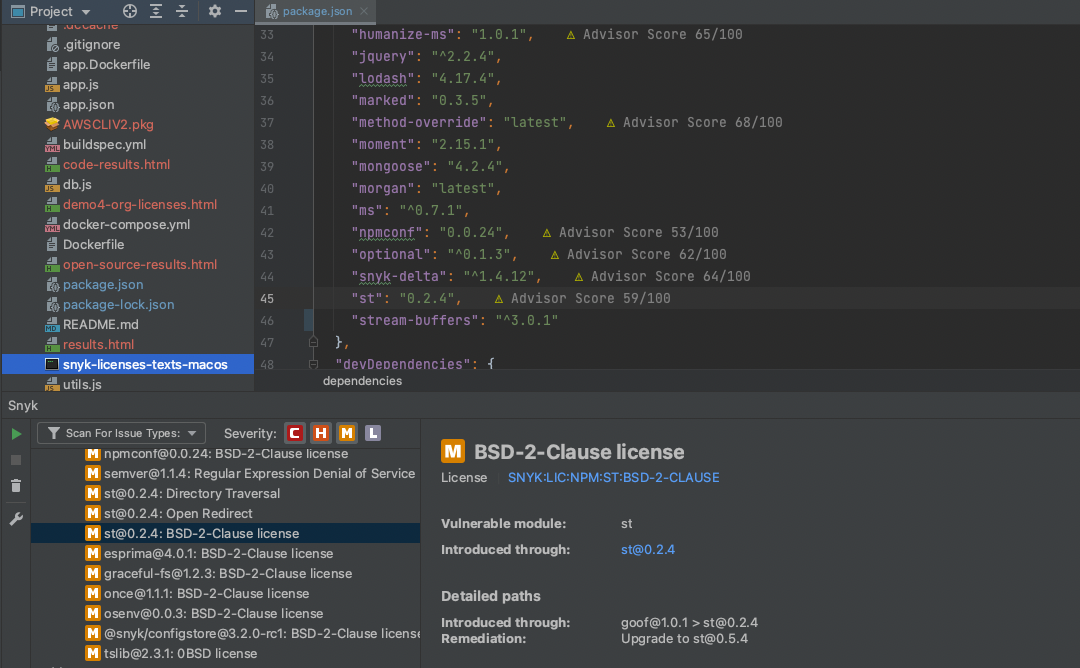Collapse devDependencies fold marker at line 48
The width and height of the screenshot is (1080, 668).
click(313, 364)
